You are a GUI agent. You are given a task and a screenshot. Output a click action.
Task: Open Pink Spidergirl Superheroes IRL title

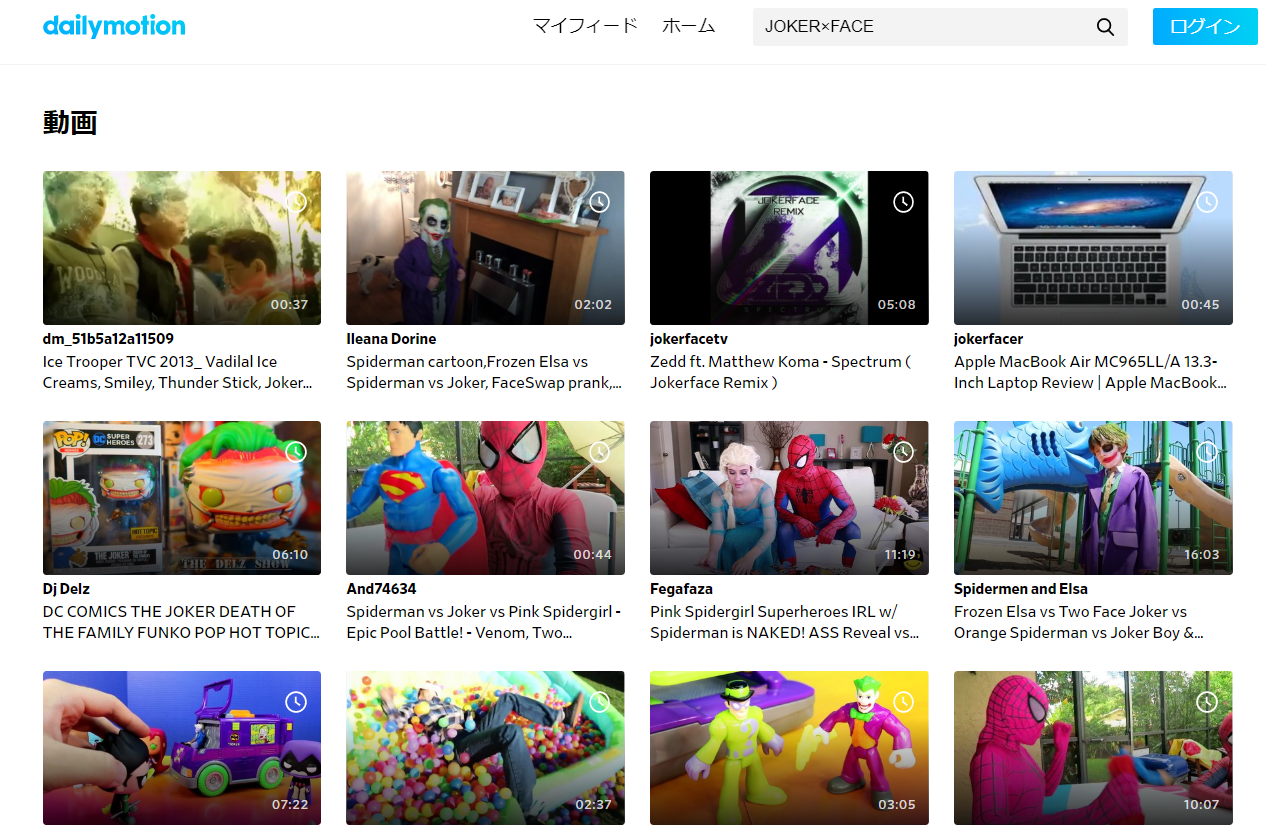[785, 622]
